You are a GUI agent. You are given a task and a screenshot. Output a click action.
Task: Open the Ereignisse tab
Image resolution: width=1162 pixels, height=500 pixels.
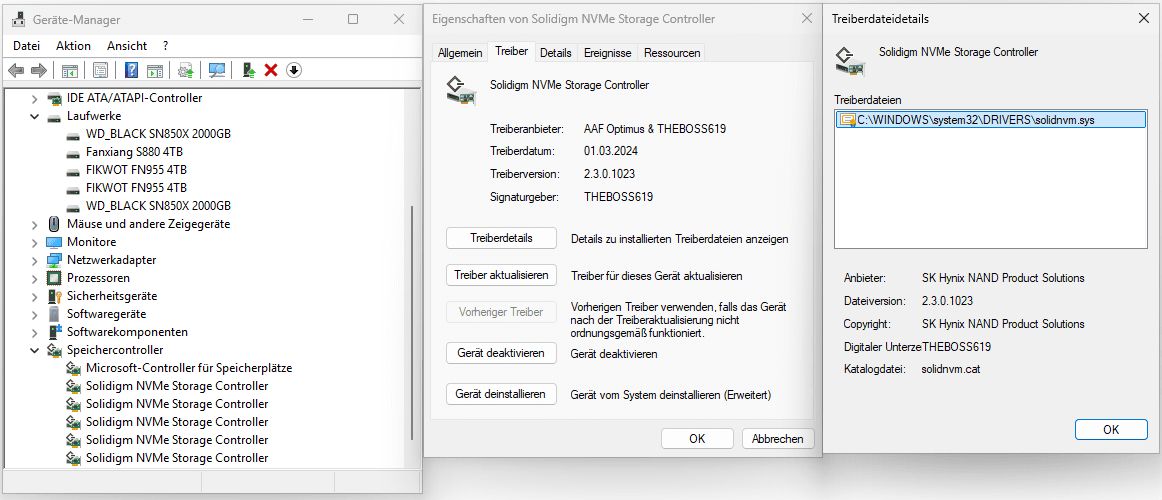608,53
